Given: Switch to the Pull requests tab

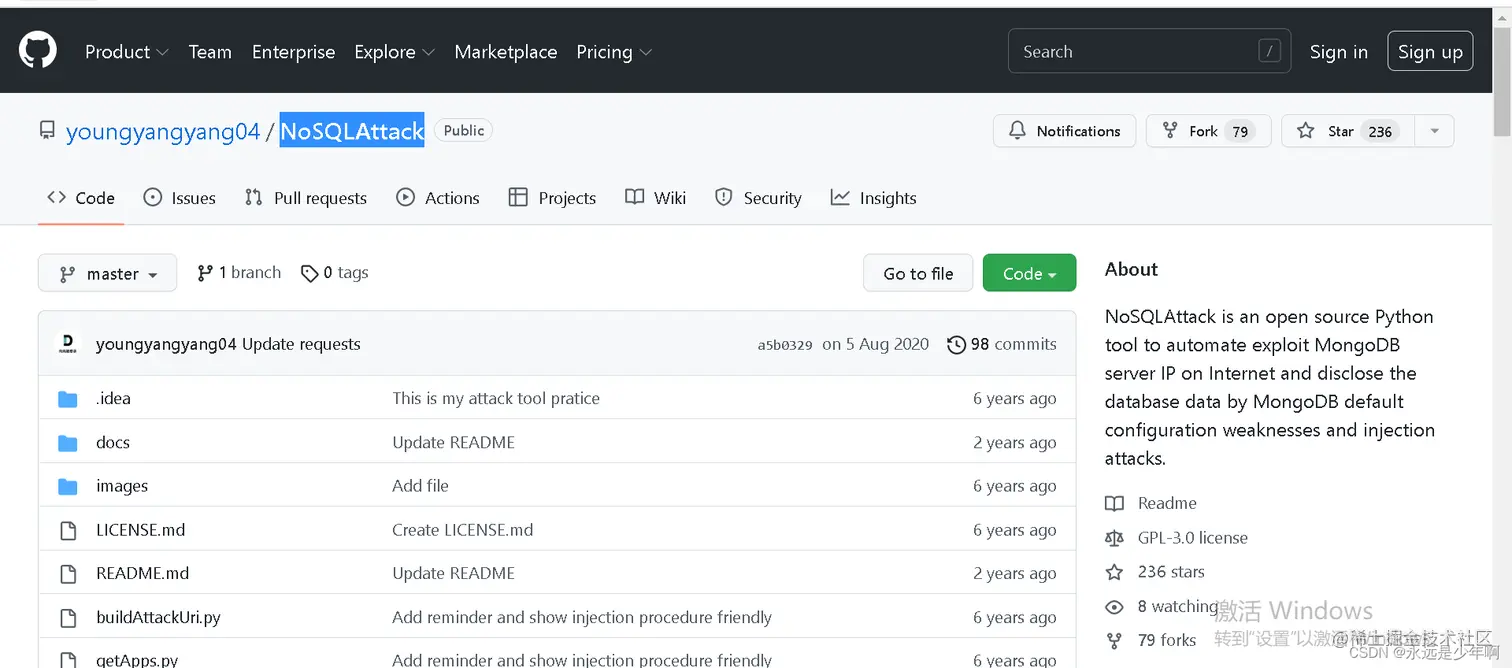Looking at the screenshot, I should click(306, 198).
